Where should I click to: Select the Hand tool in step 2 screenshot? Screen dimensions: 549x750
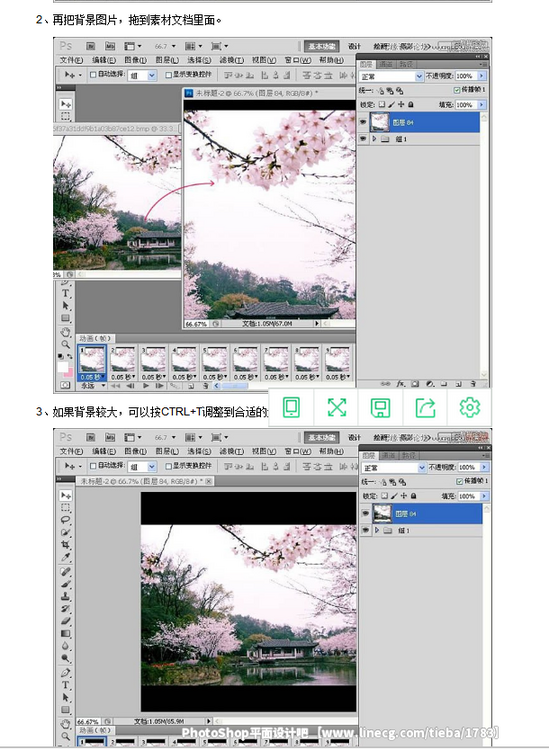point(66,331)
